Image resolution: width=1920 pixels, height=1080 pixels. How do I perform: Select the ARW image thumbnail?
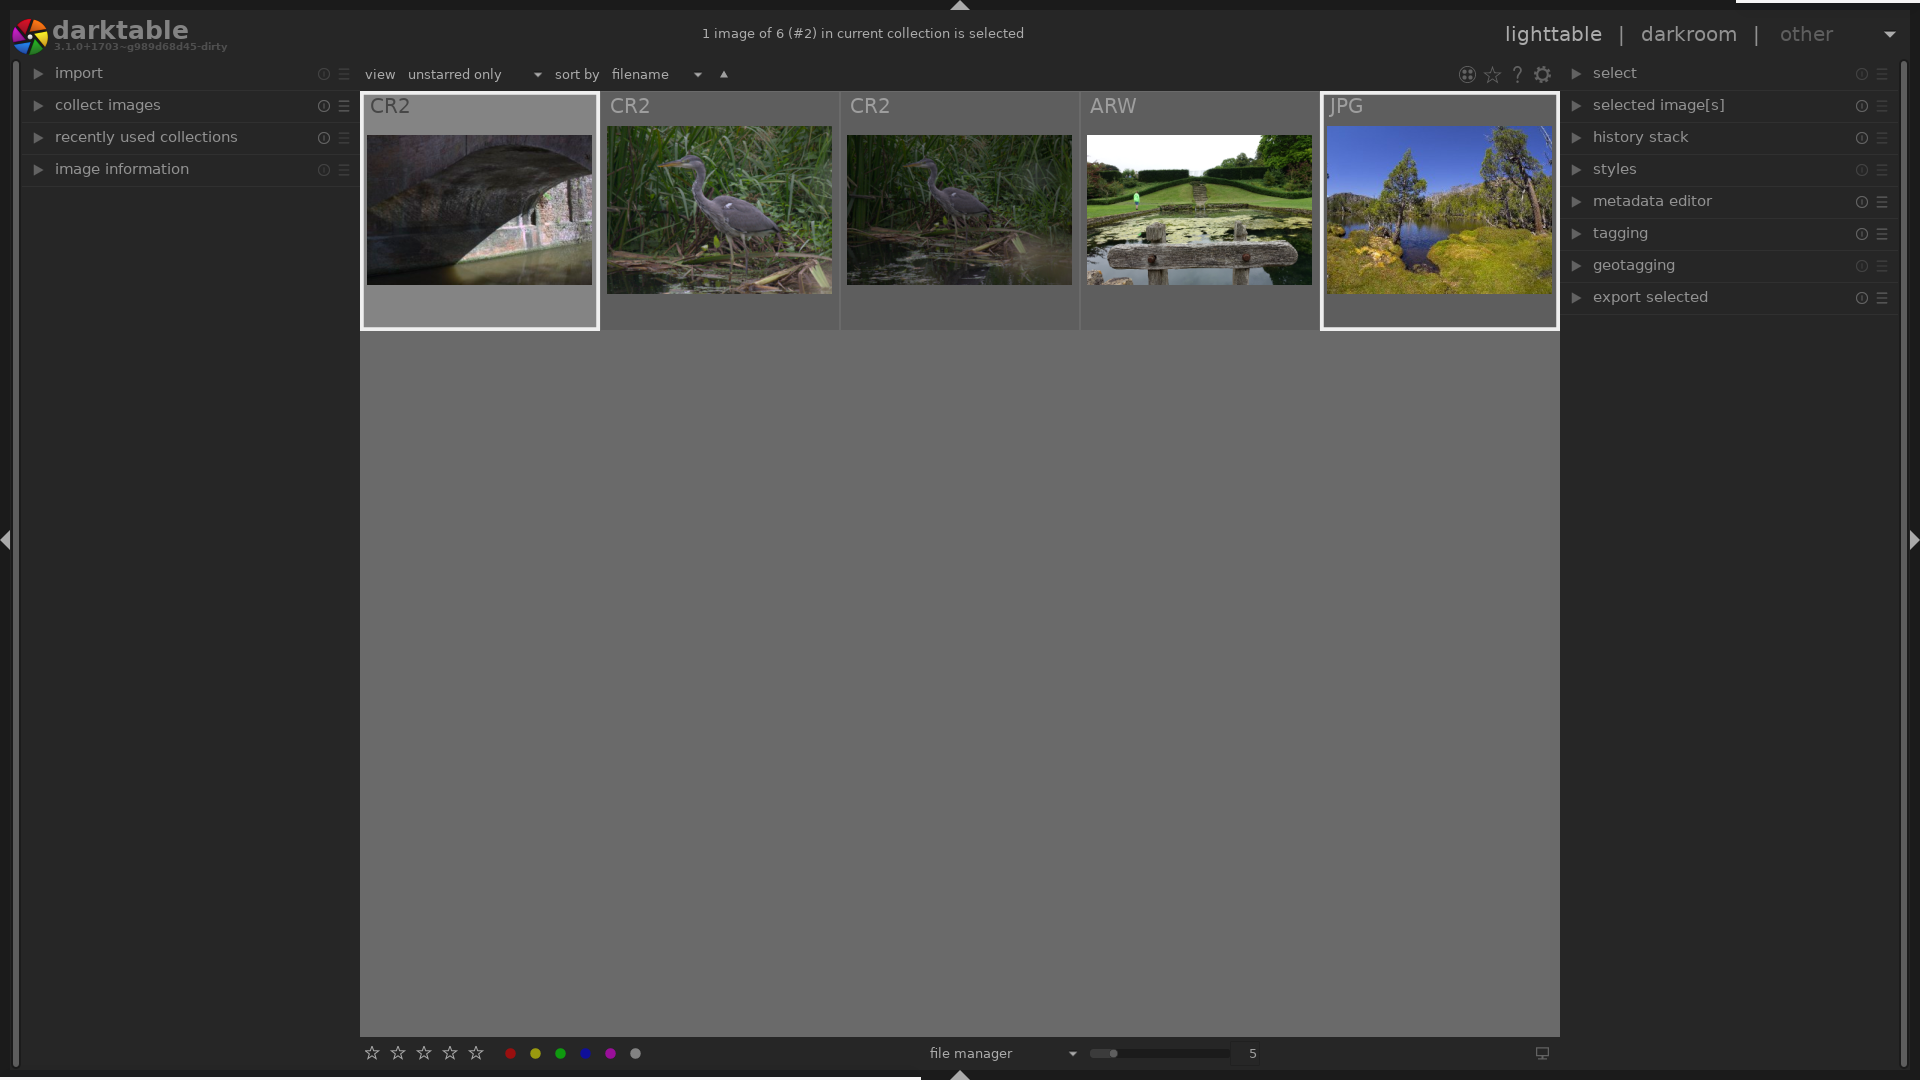1198,209
